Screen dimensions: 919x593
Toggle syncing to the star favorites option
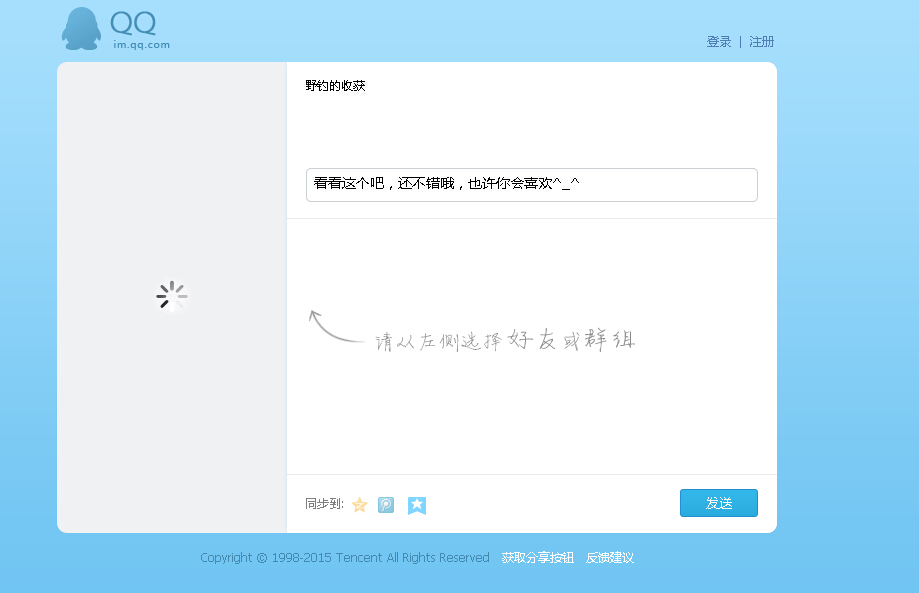tap(359, 505)
